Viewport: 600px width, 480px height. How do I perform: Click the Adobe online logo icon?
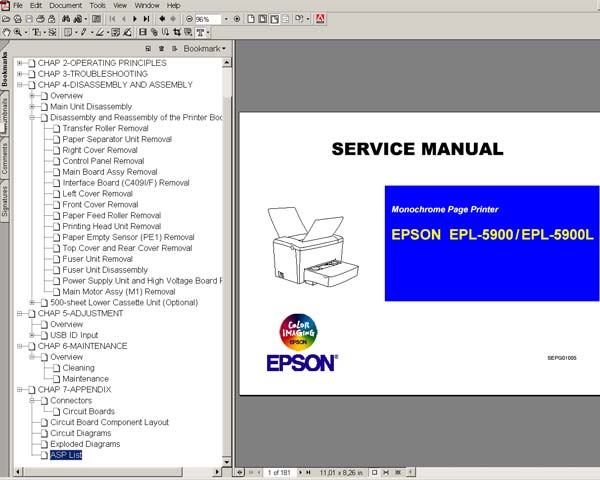click(320, 19)
